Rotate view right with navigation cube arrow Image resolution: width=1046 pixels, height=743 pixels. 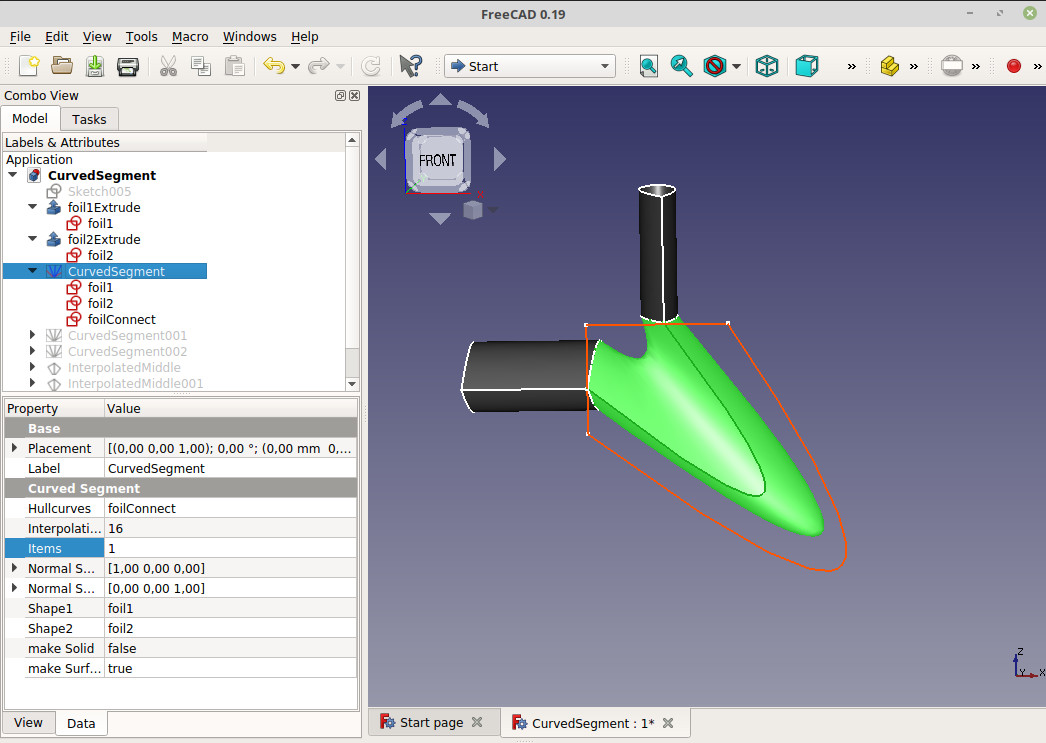click(x=499, y=159)
